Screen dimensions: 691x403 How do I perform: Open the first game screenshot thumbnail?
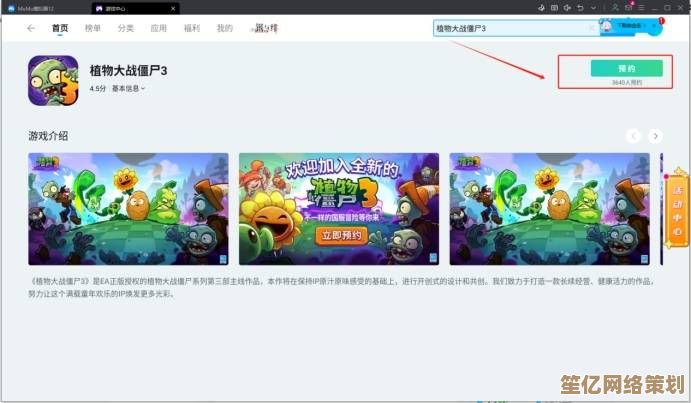click(x=128, y=209)
